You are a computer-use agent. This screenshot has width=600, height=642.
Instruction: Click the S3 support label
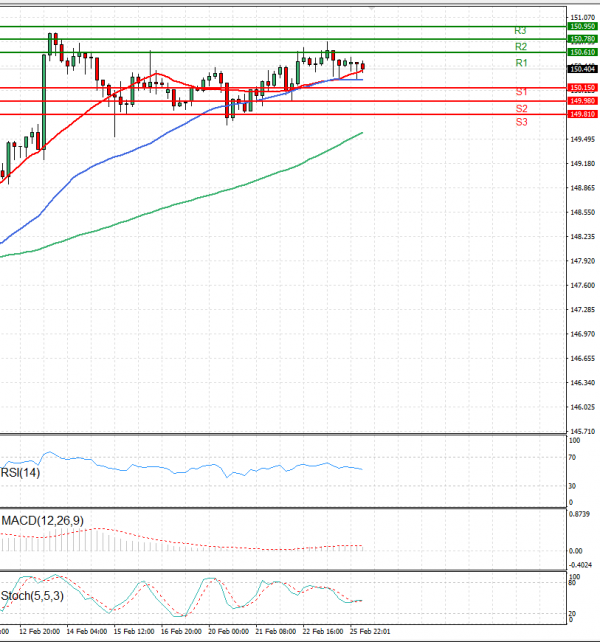pyautogui.click(x=521, y=122)
